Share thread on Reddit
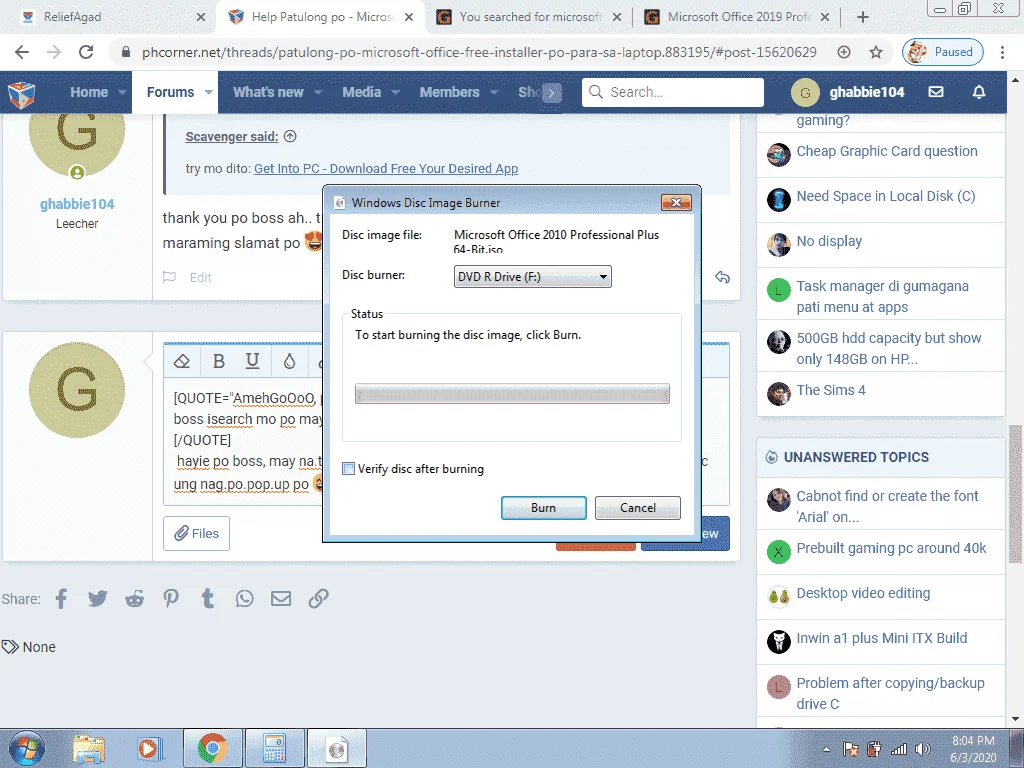Viewport: 1024px width, 768px height. coord(135,598)
